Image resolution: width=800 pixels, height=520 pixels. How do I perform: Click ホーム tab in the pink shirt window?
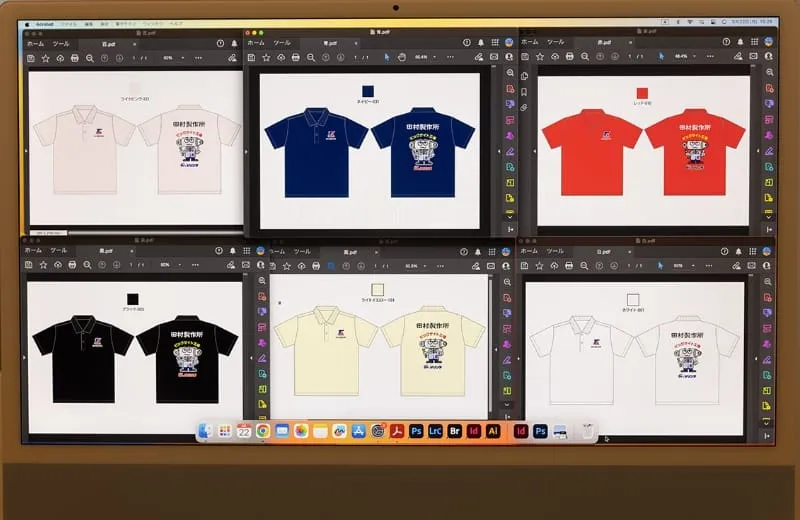pyautogui.click(x=35, y=44)
